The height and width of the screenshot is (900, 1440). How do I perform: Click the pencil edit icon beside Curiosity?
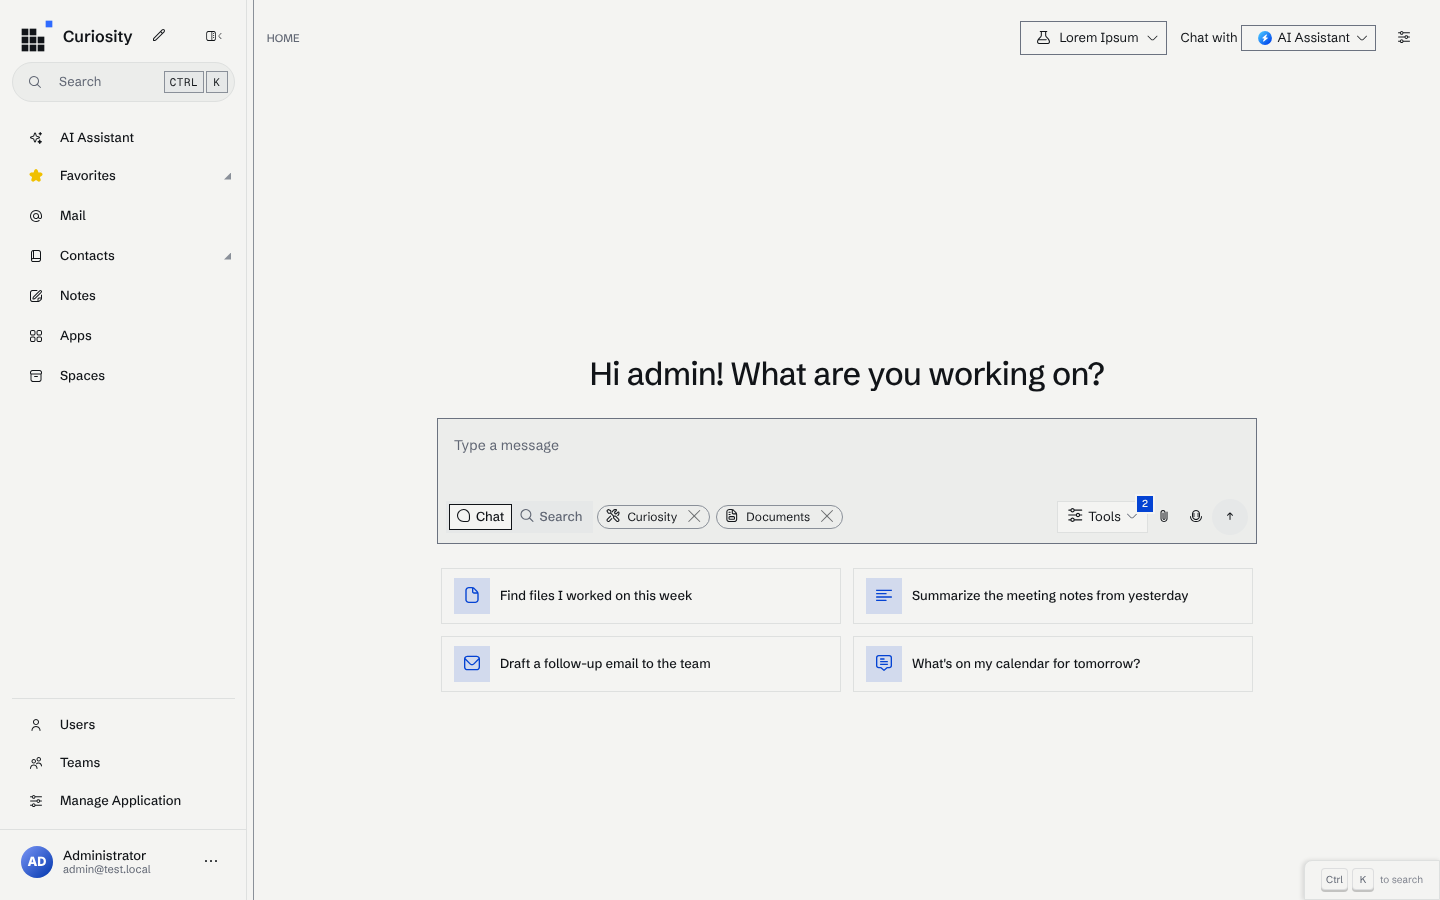coord(159,36)
